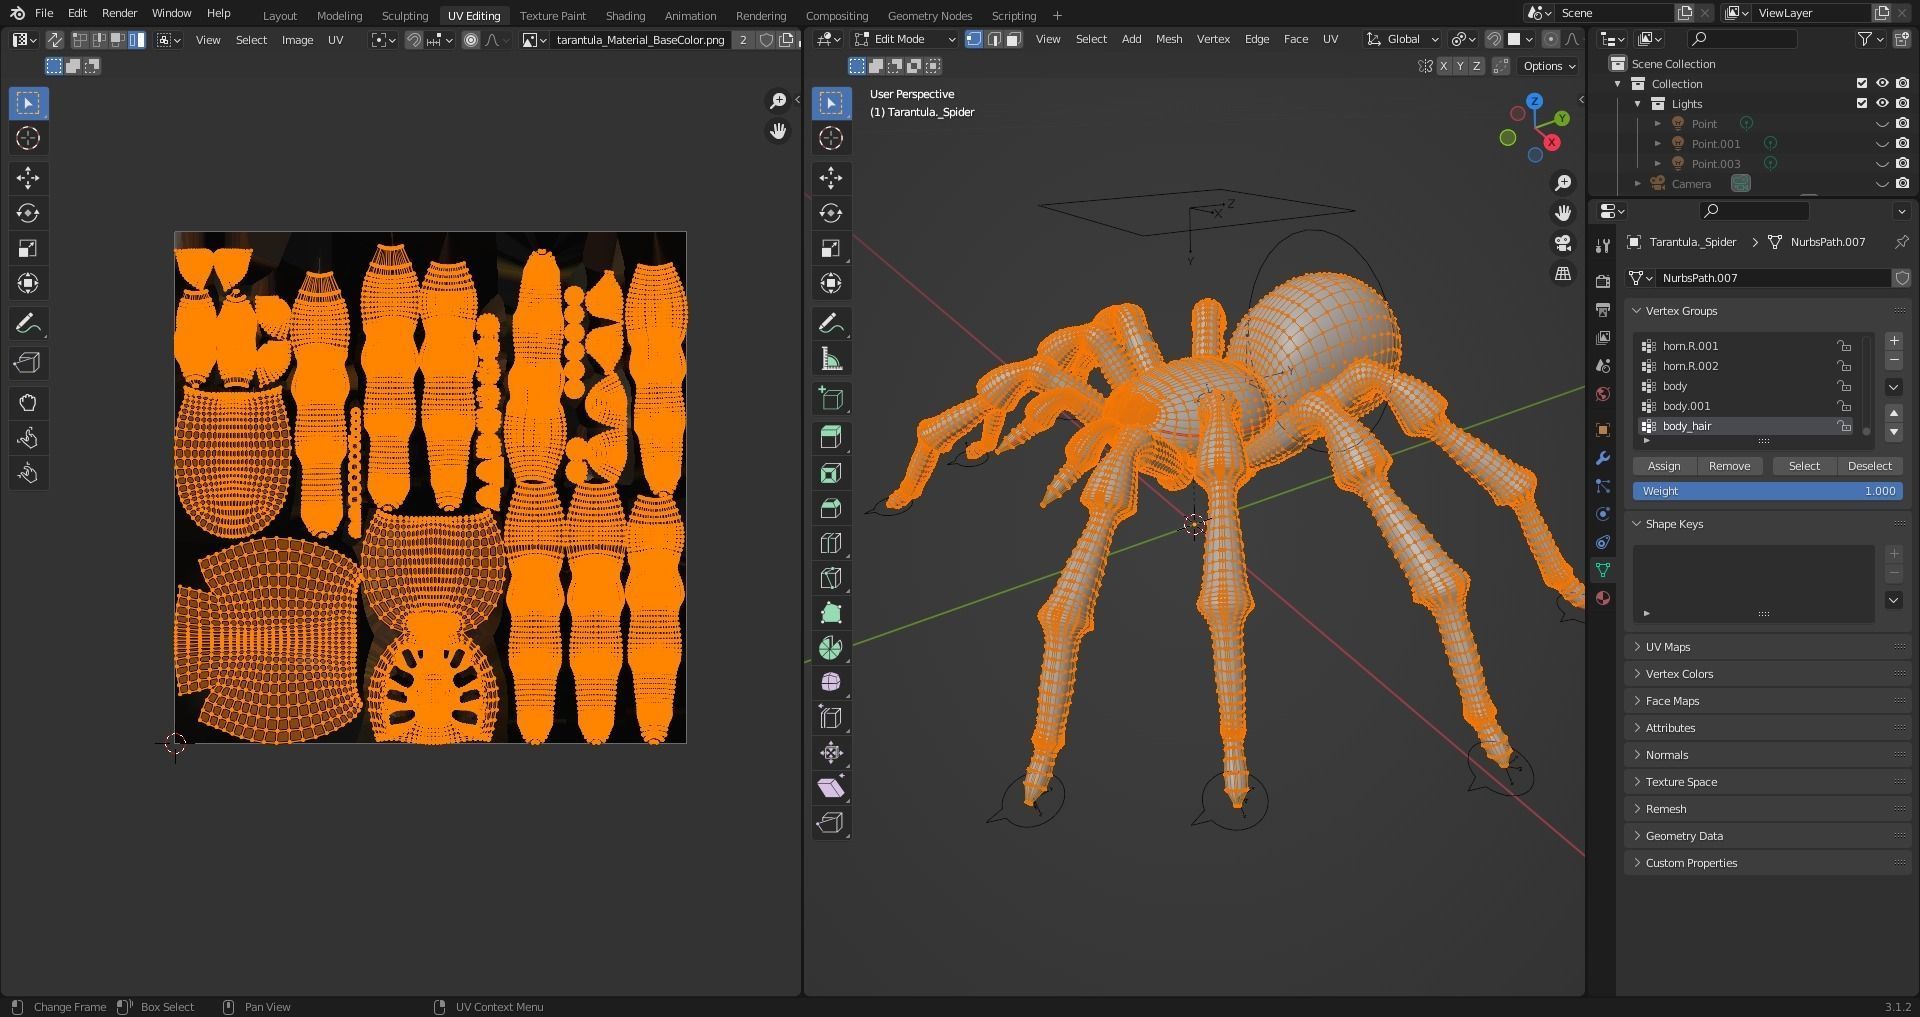Select the Move tool in the UV editor

(28, 178)
